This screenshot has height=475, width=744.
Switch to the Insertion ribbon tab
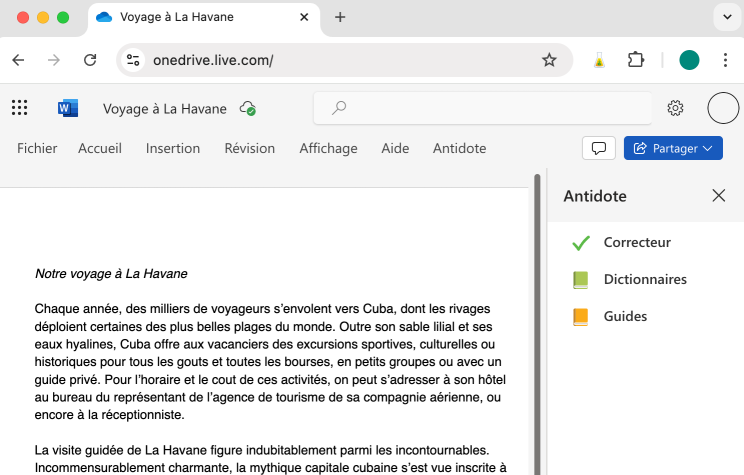click(173, 148)
